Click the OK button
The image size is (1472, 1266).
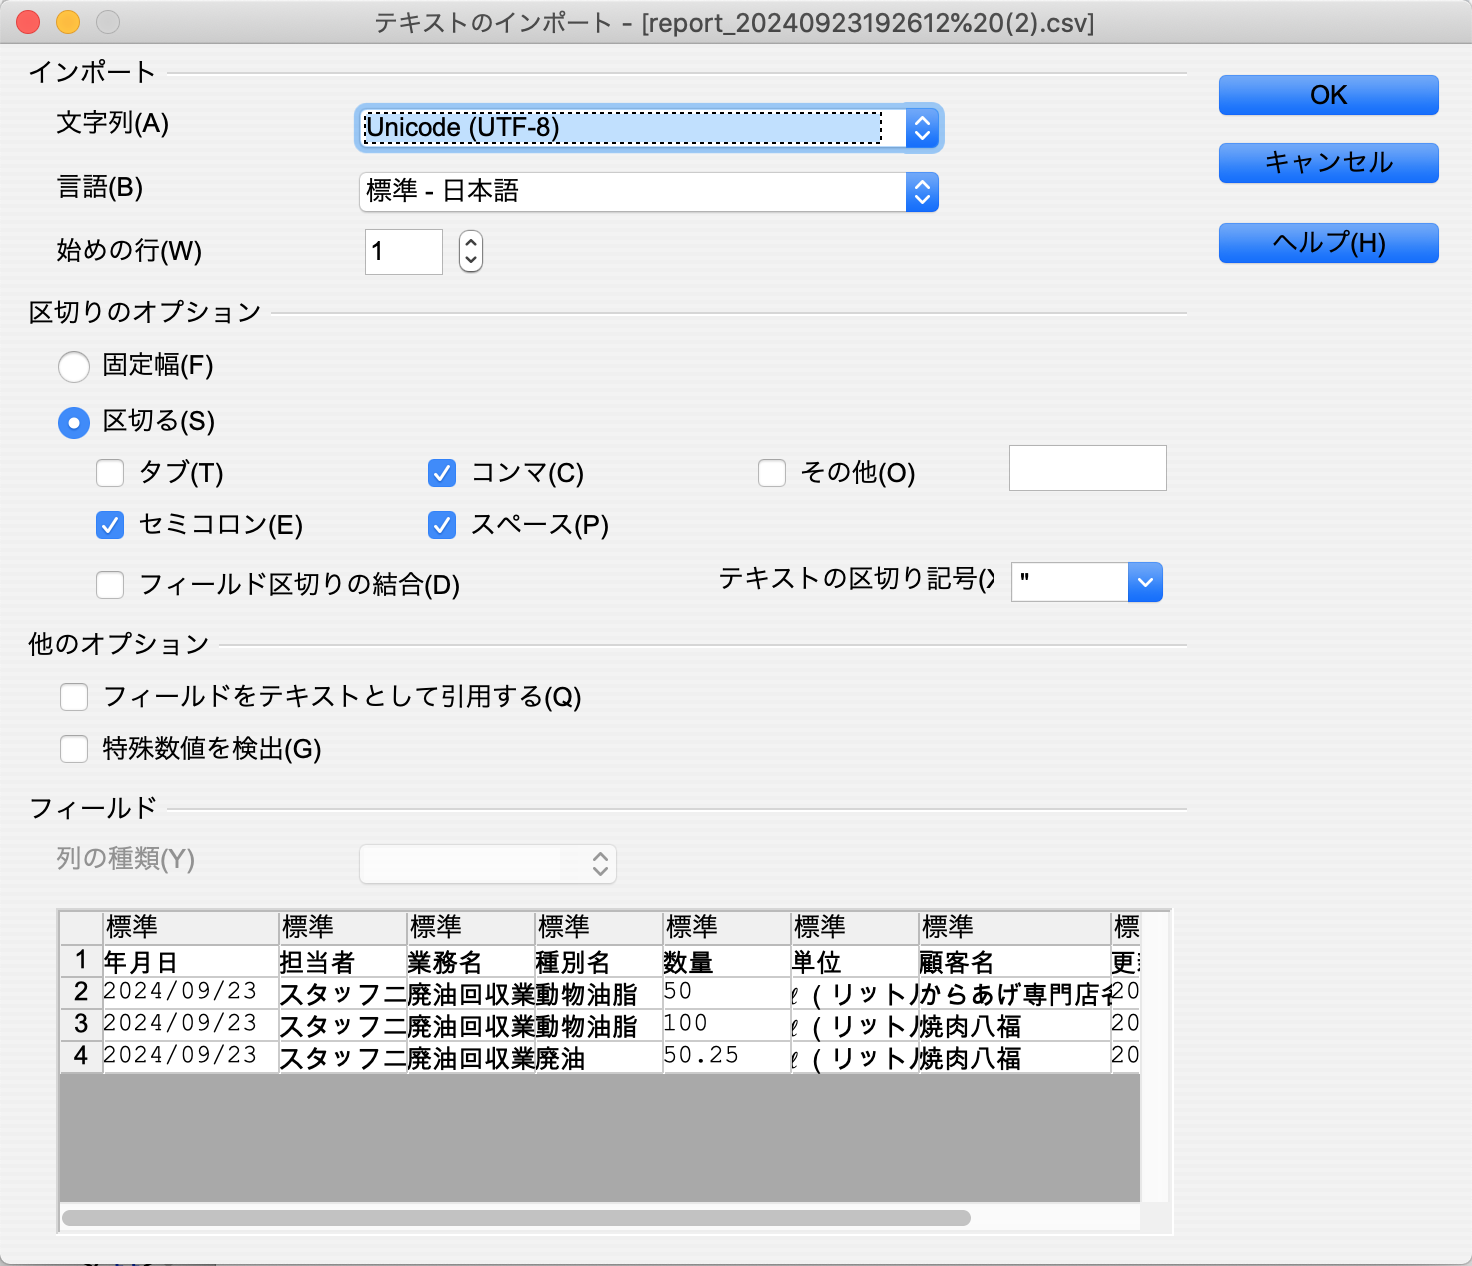tap(1328, 95)
